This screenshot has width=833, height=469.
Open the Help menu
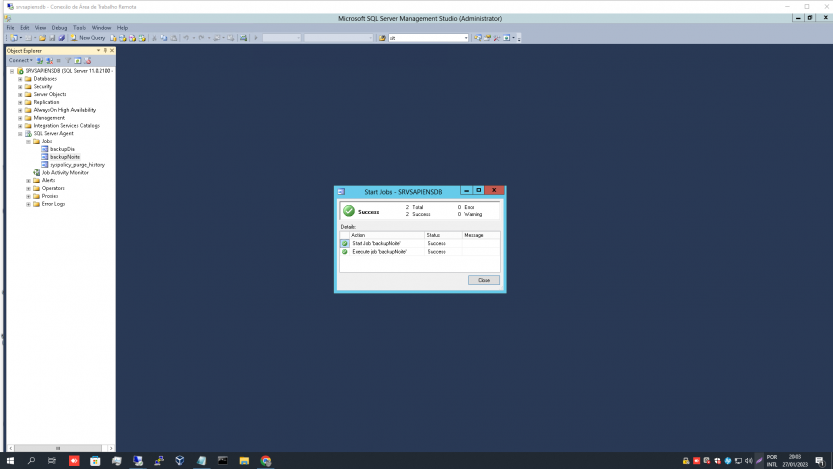click(122, 28)
